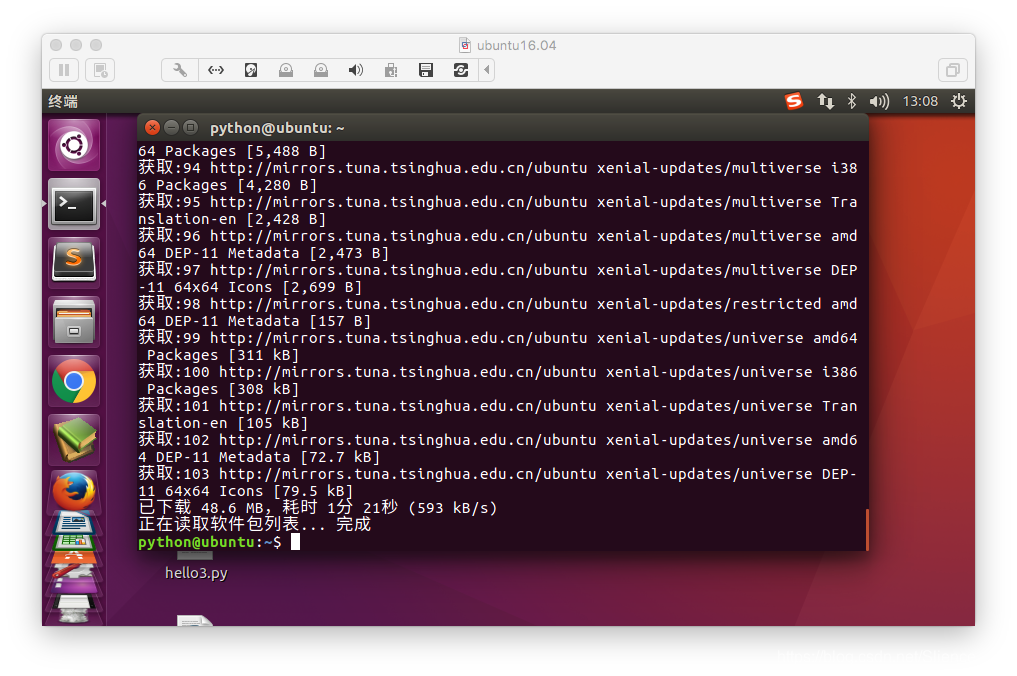The image size is (1017, 676).
Task: Launch Sublime Text from the launcher
Action: [74, 263]
